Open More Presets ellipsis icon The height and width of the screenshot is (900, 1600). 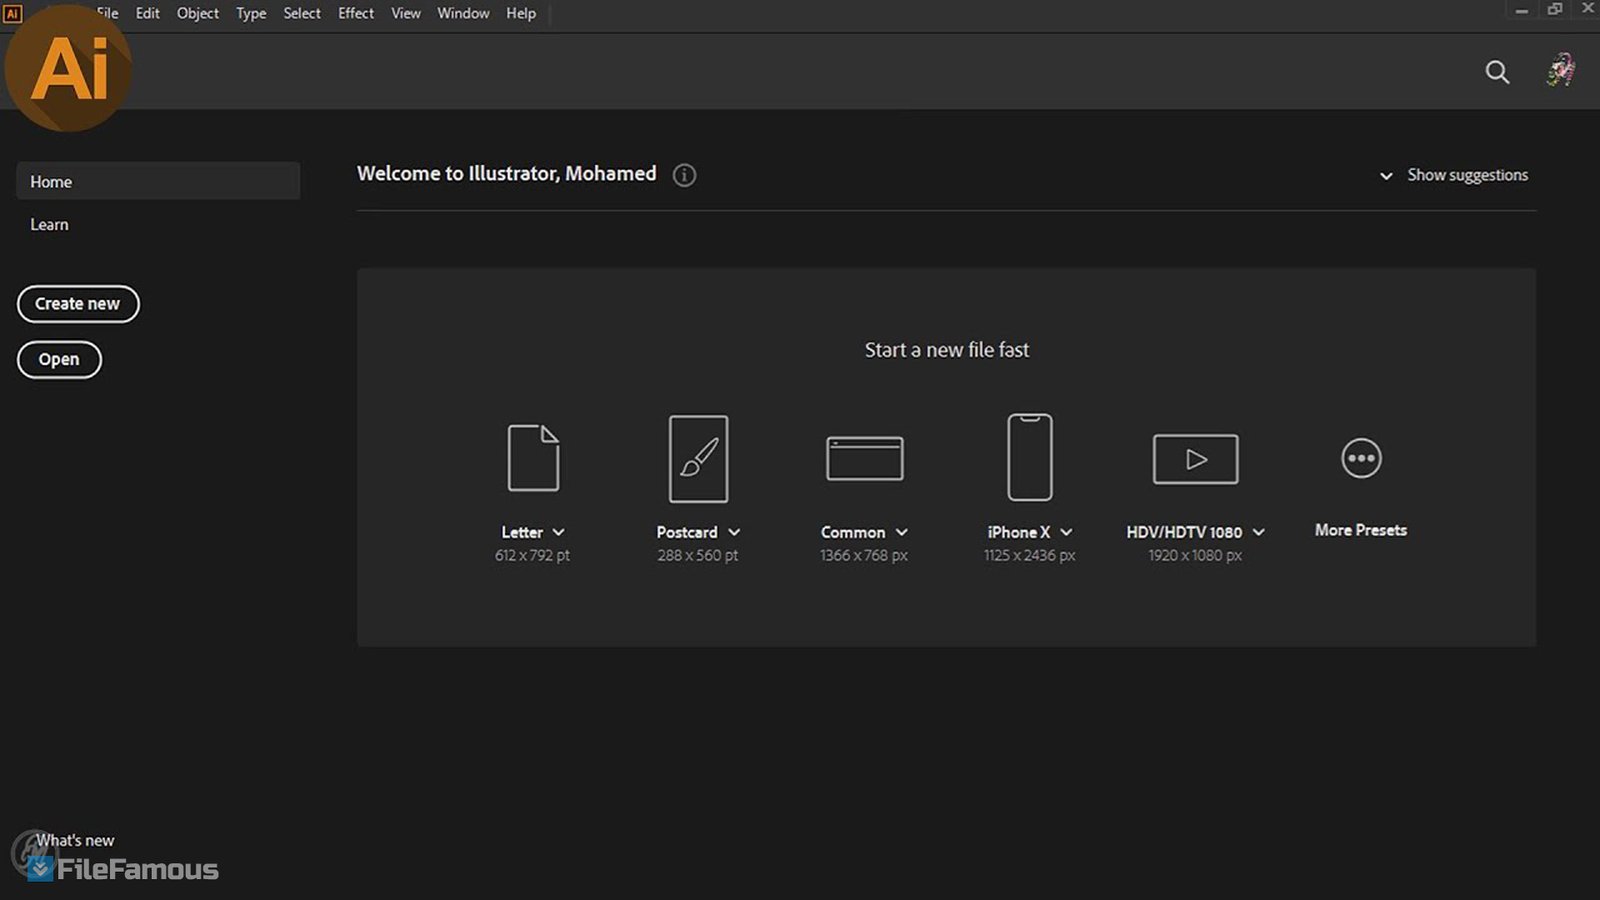point(1361,458)
